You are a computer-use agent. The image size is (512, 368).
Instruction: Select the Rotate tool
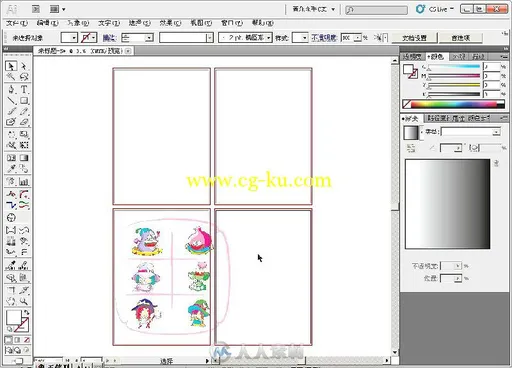(11, 134)
